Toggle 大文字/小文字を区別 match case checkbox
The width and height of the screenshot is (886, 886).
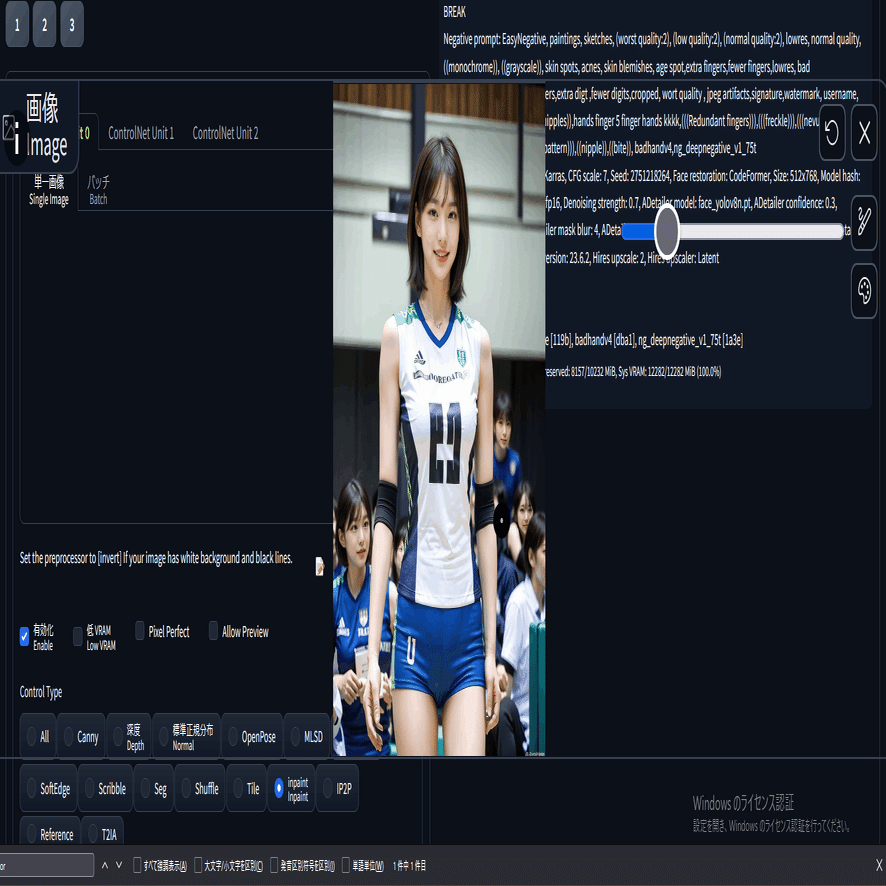pos(198,865)
